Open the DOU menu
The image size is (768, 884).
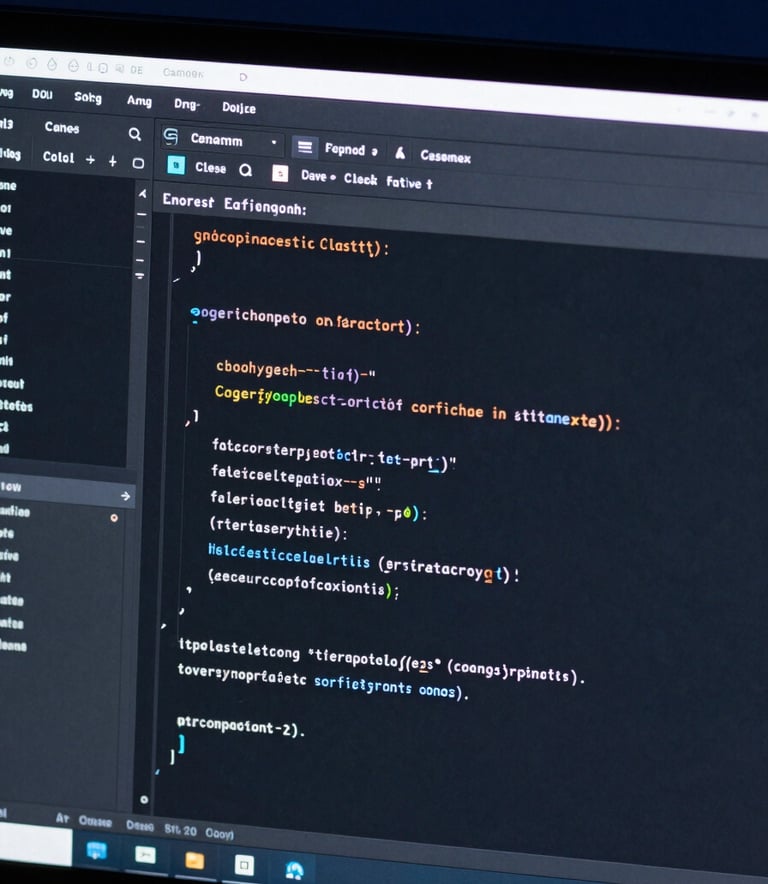click(42, 94)
